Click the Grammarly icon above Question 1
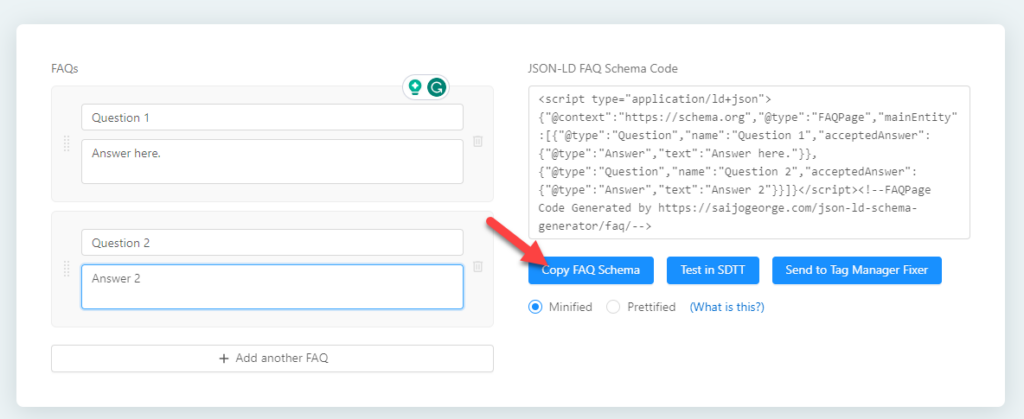This screenshot has width=1024, height=419. pos(437,87)
